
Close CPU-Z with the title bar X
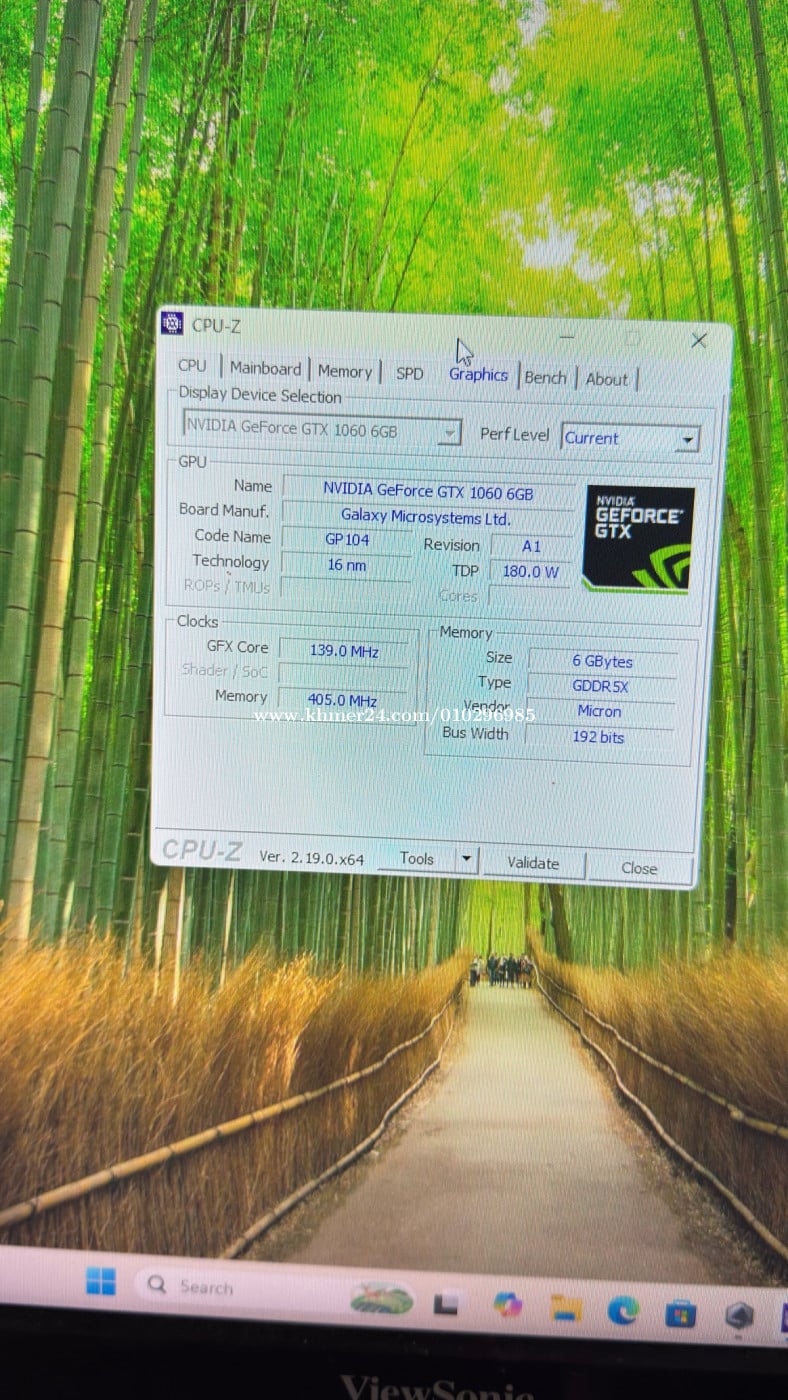click(x=699, y=340)
